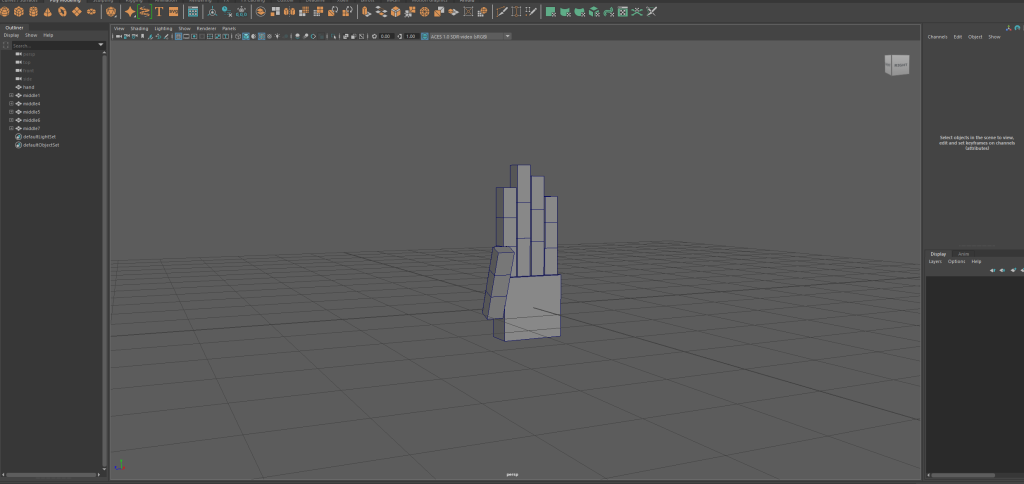Toggle the color management view transform button
The height and width of the screenshot is (484, 1024).
tap(425, 36)
